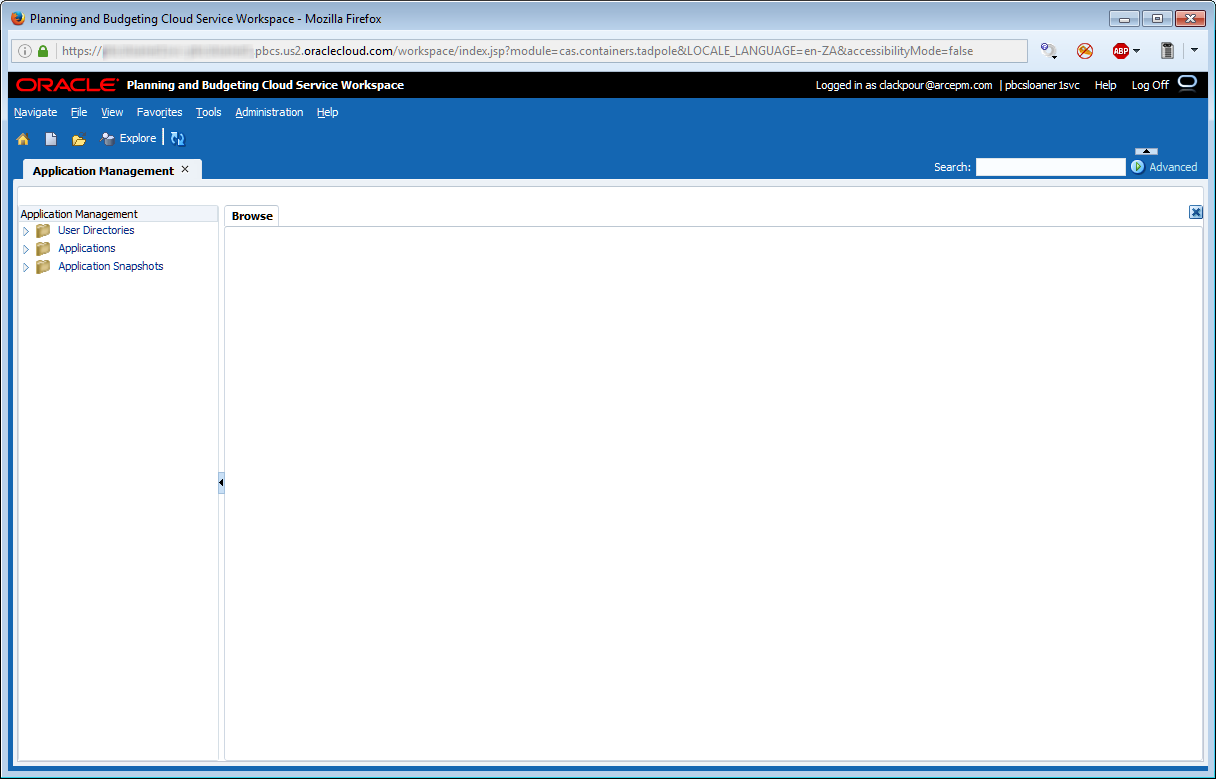Select the Browse tab
The width and height of the screenshot is (1216, 779).
tap(252, 216)
